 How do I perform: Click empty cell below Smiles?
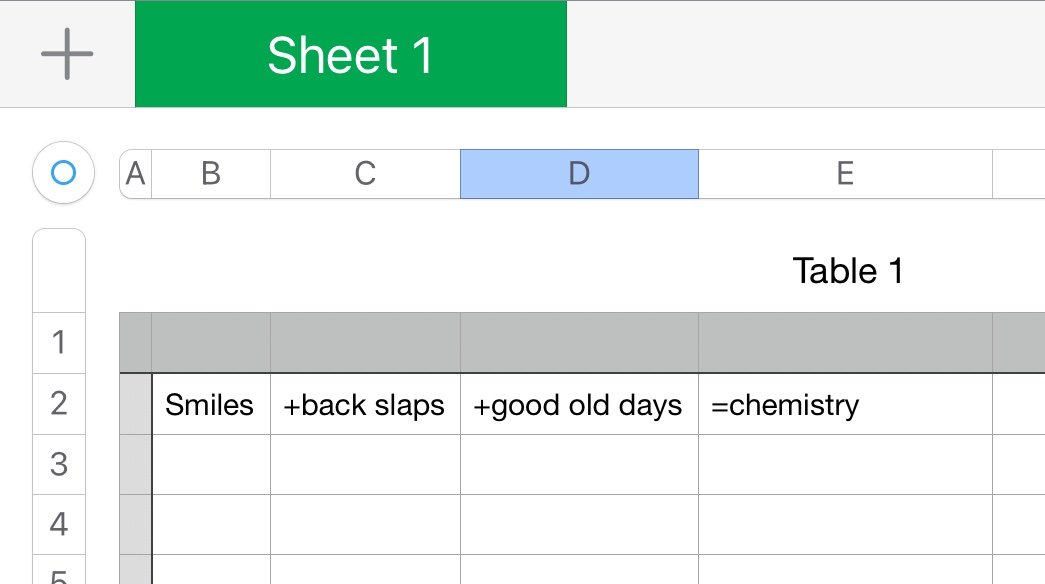point(210,464)
